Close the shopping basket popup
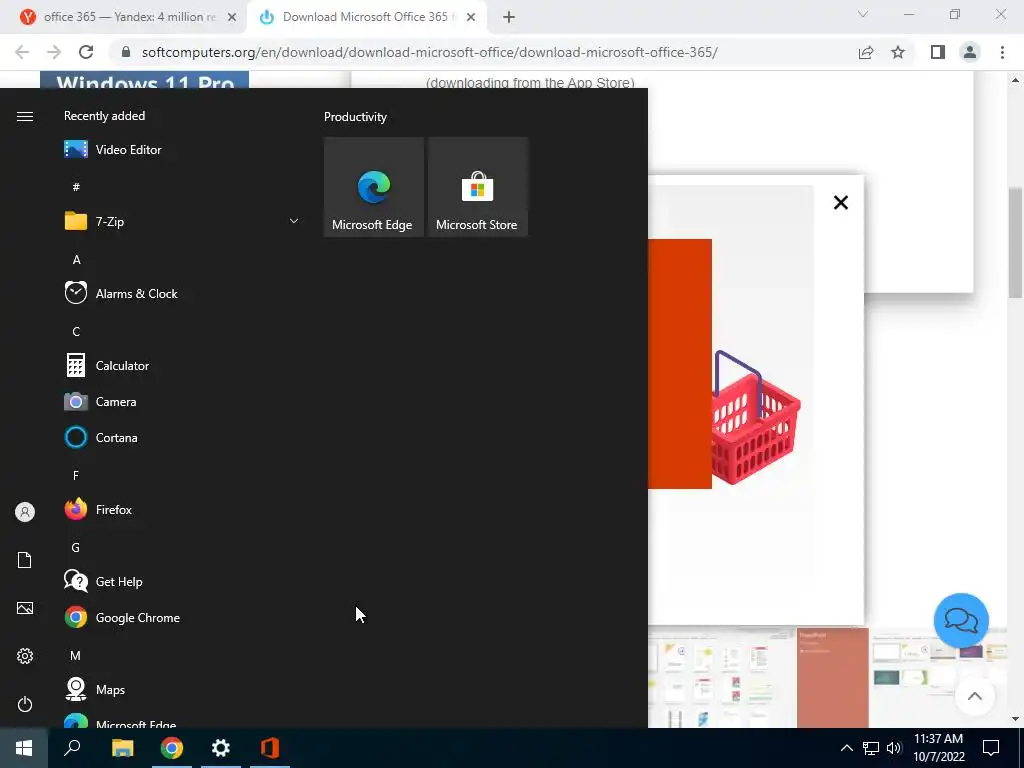The height and width of the screenshot is (768, 1024). (841, 202)
